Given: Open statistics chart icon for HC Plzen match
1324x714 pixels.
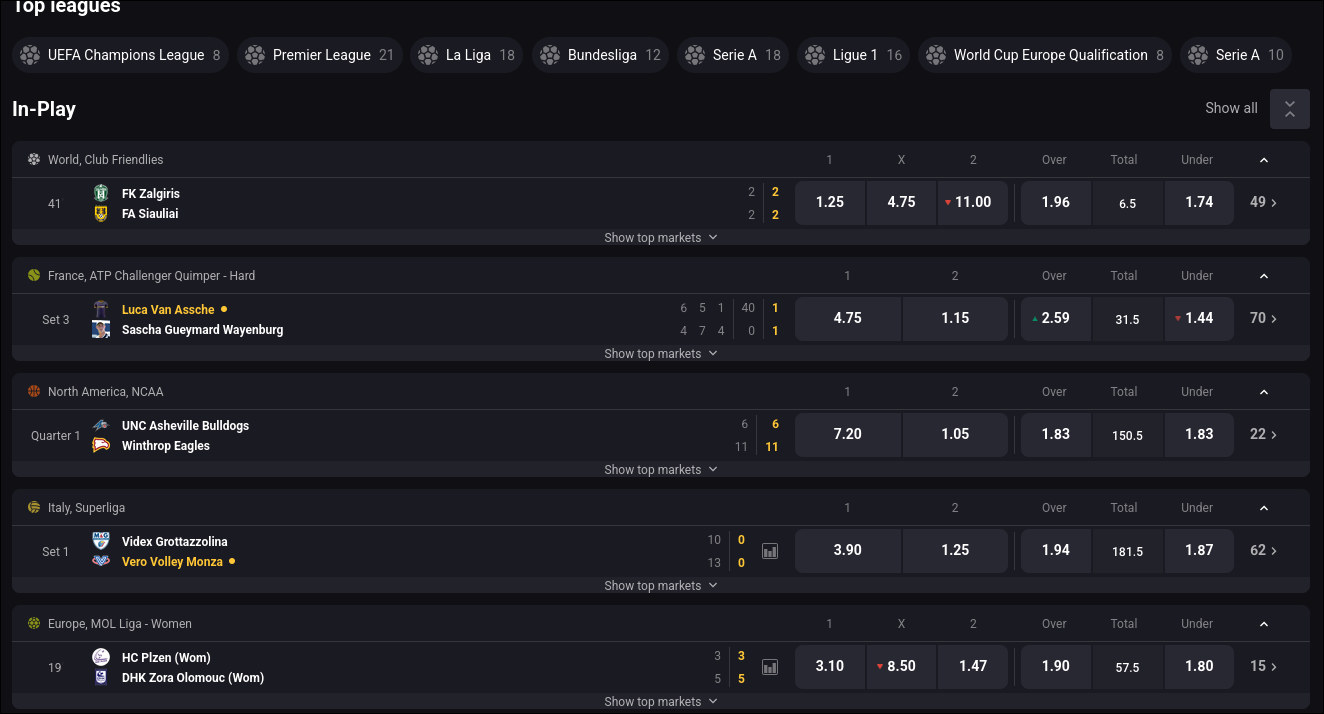Looking at the screenshot, I should (769, 666).
